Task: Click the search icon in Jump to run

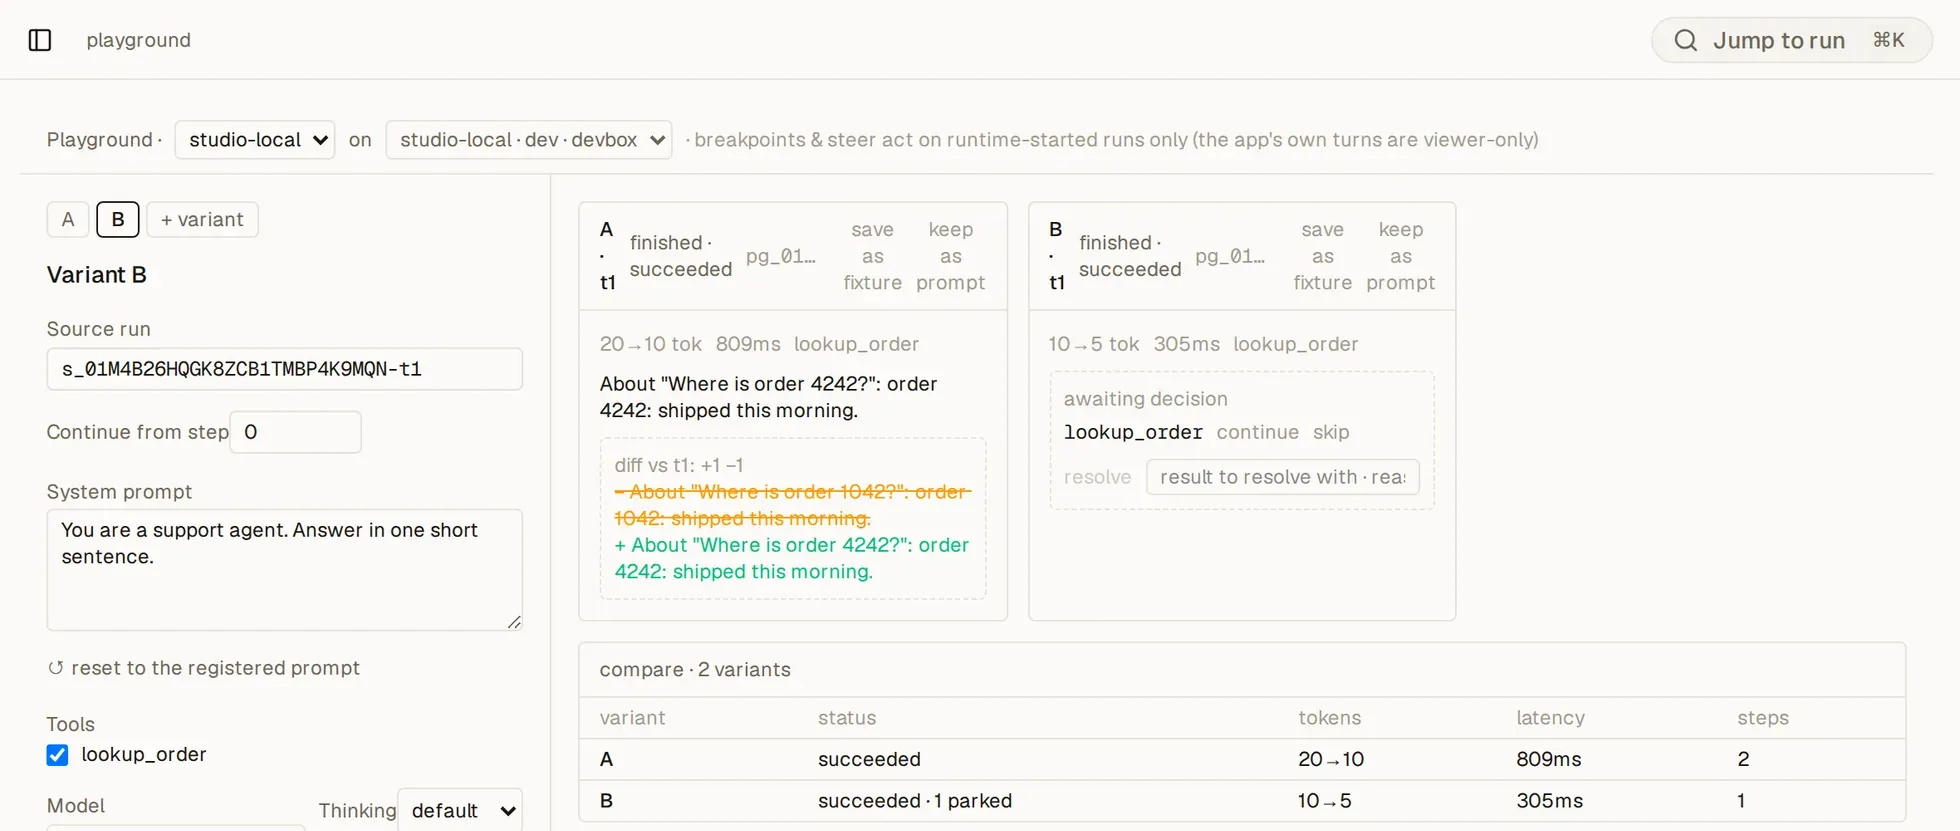Action: (1685, 40)
